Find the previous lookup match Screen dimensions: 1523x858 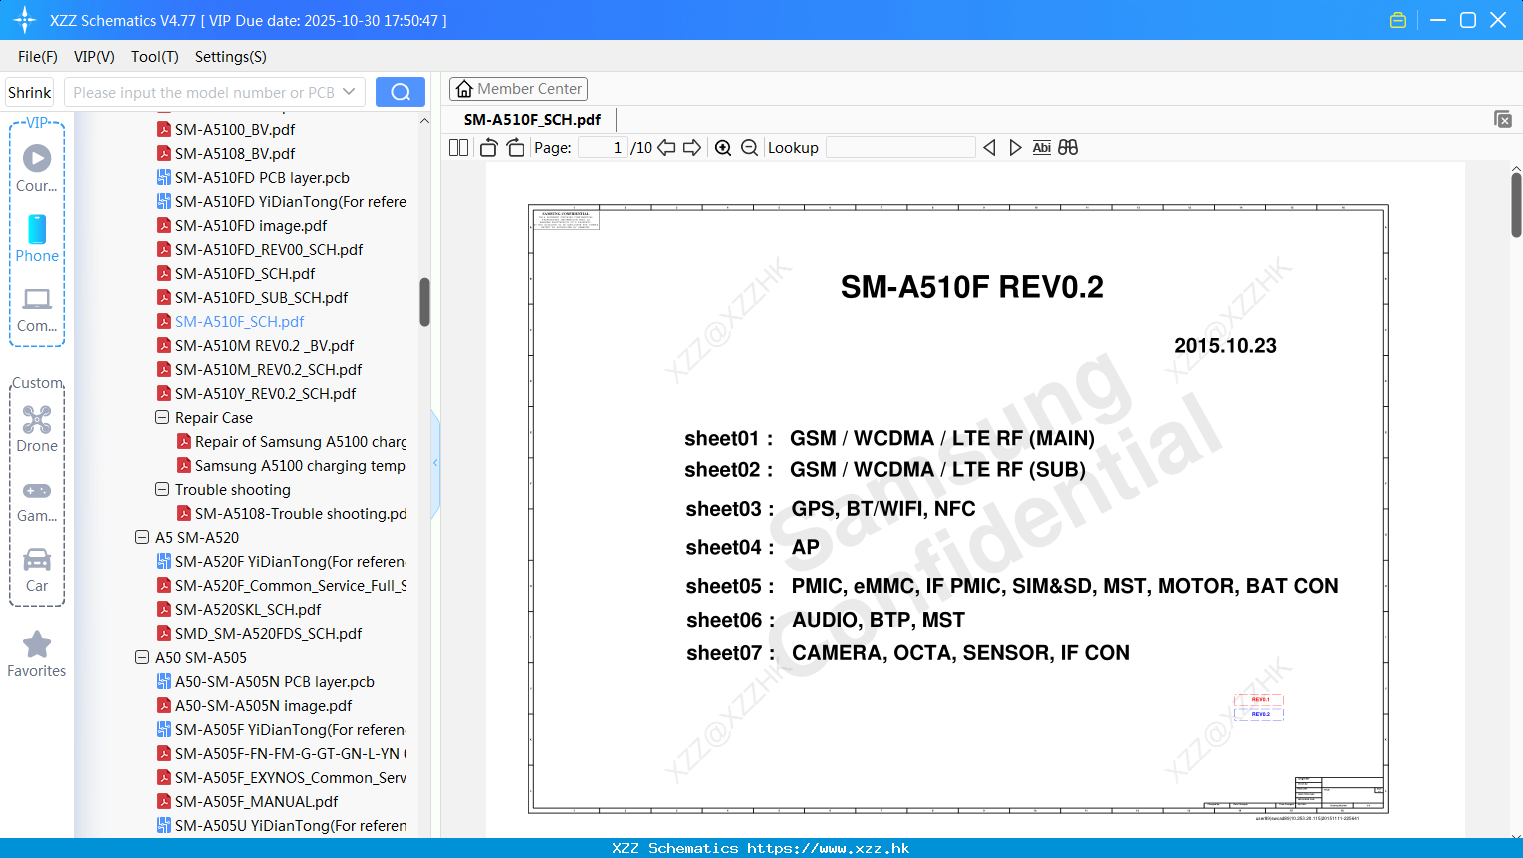click(989, 148)
